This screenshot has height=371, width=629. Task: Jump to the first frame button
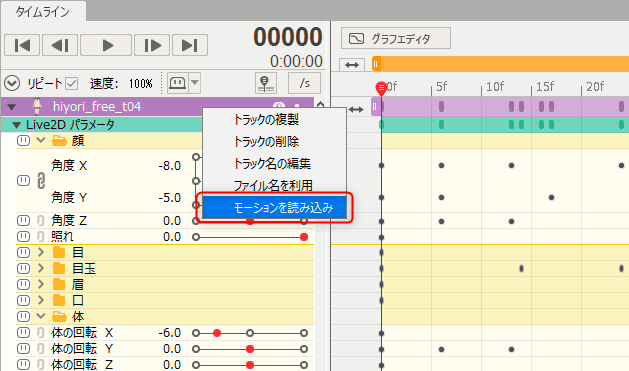[x=22, y=45]
